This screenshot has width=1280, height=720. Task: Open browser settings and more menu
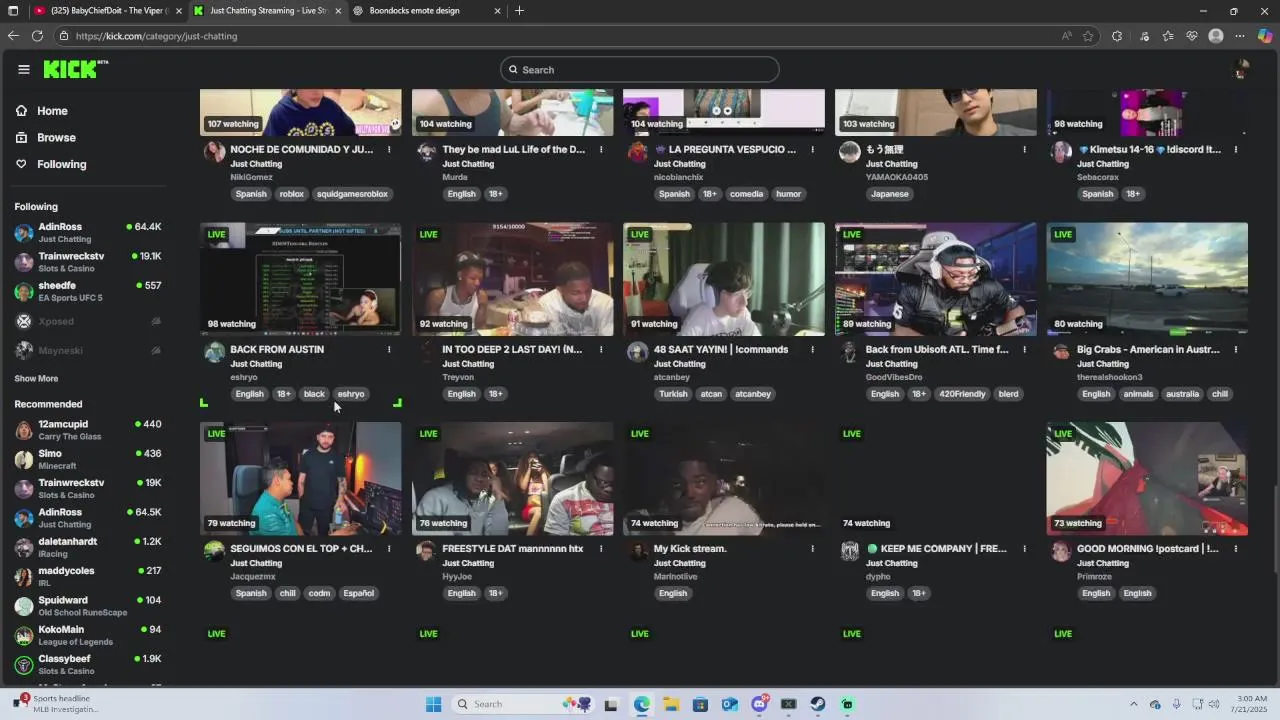pyautogui.click(x=1240, y=36)
